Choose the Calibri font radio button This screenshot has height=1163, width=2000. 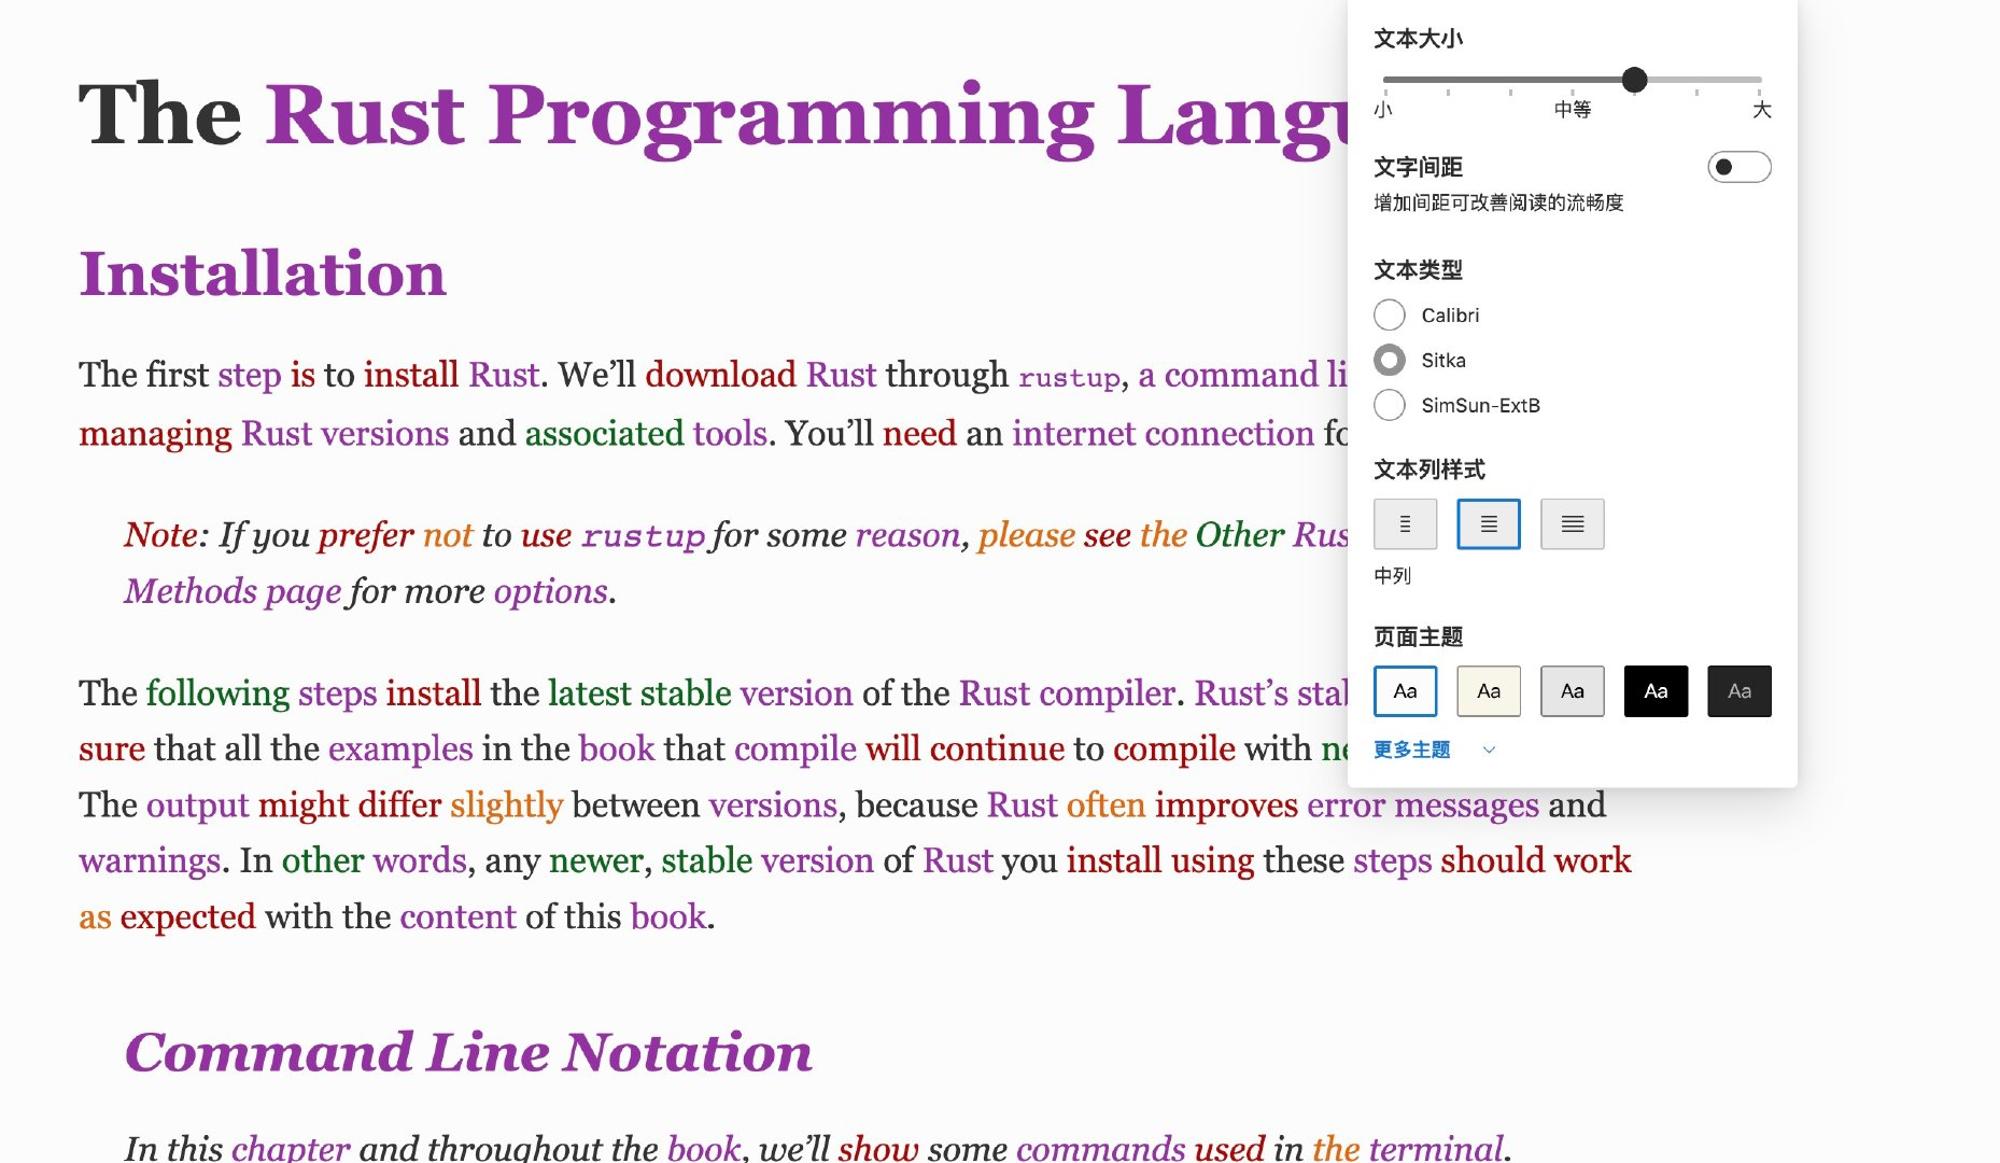[1389, 315]
